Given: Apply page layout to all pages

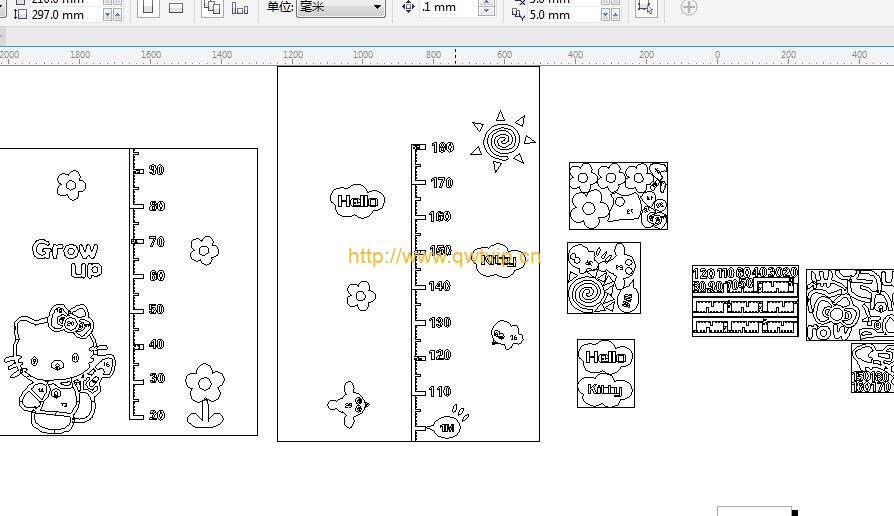Looking at the screenshot, I should 212,8.
